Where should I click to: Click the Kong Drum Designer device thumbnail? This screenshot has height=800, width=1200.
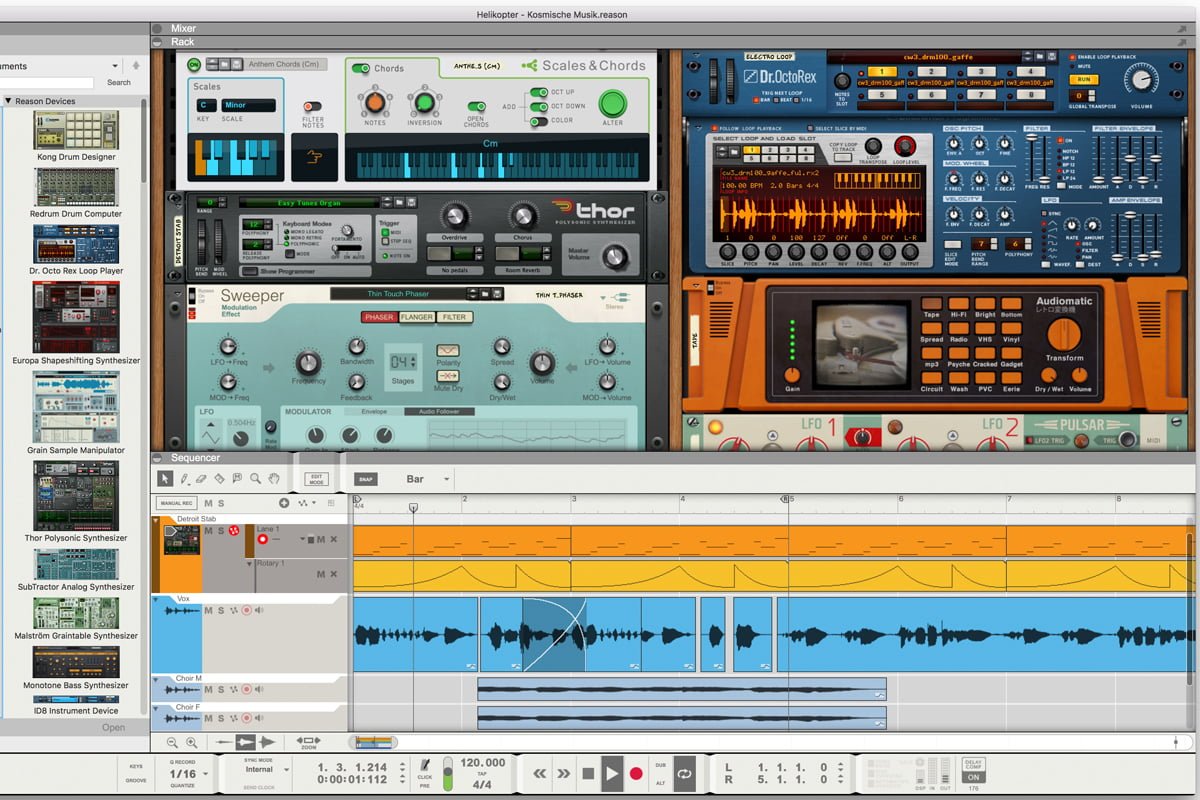tap(76, 130)
